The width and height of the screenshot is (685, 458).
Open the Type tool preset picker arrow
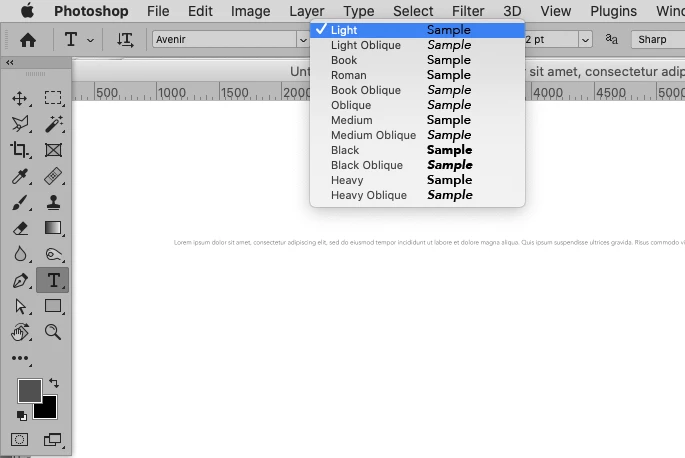click(90, 40)
